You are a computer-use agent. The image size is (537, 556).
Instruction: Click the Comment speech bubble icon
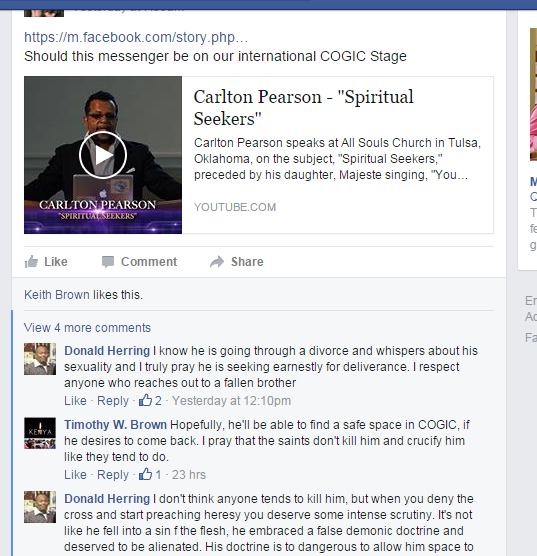(108, 262)
